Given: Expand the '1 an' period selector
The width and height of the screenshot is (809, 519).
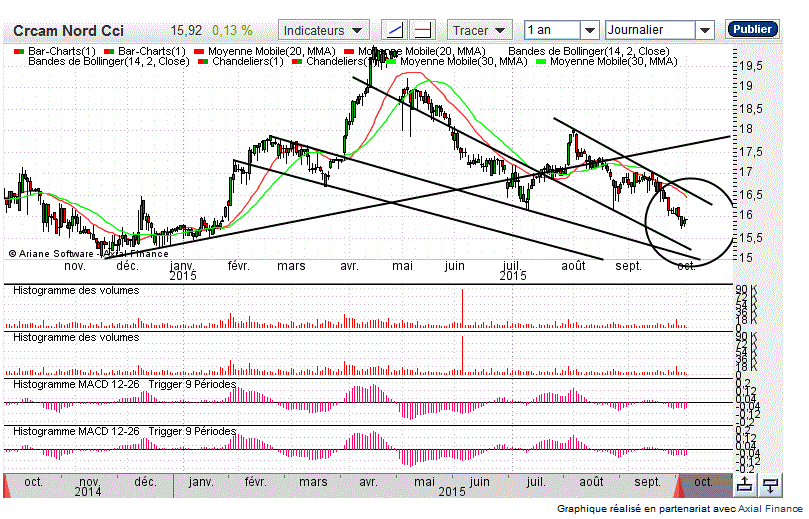Looking at the screenshot, I should pyautogui.click(x=590, y=30).
